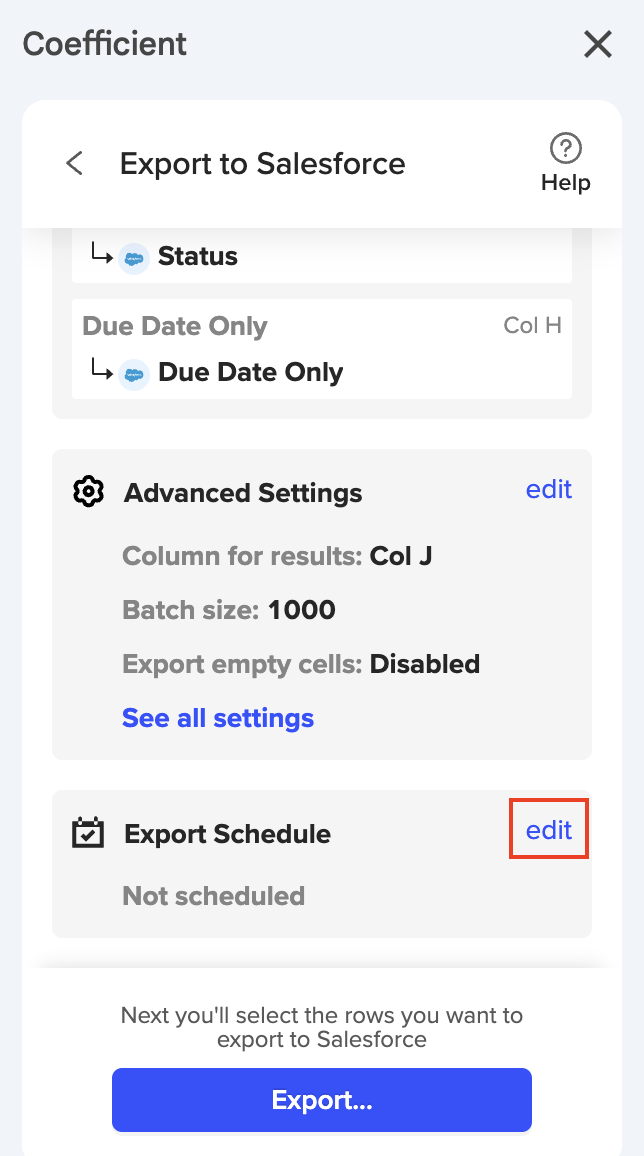Open the Help question mark icon
This screenshot has width=644, height=1156.
(565, 147)
